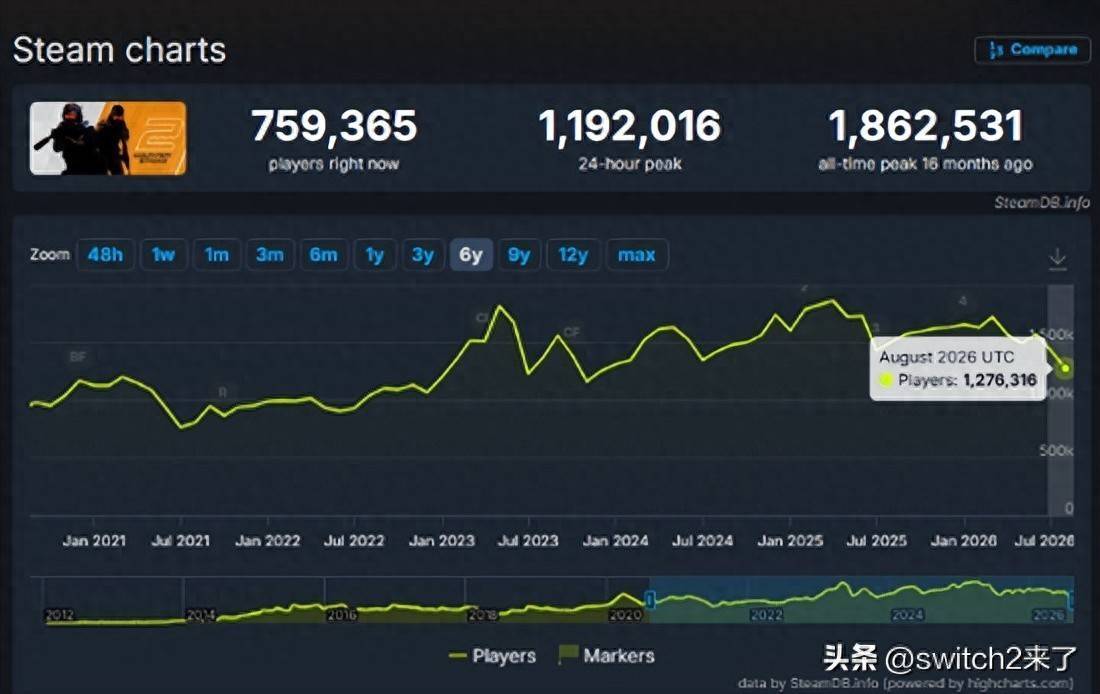Click the 2016 label in the navigator
The width and height of the screenshot is (1100, 694).
click(x=342, y=615)
